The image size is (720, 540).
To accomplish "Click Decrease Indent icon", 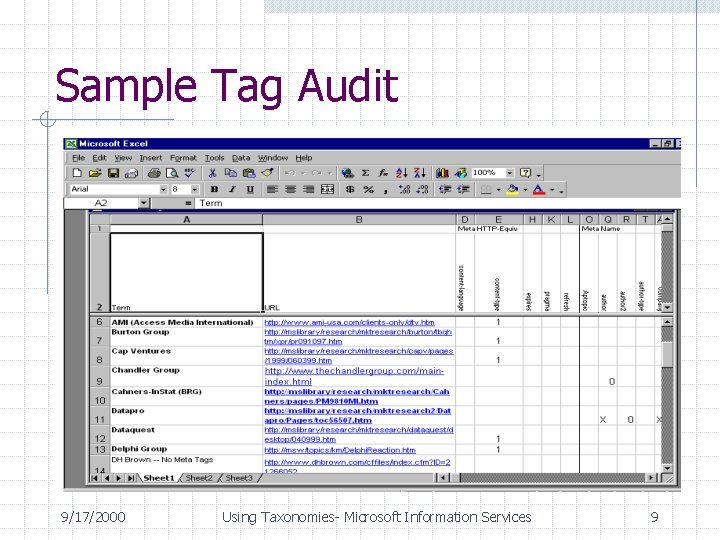I will (x=445, y=189).
